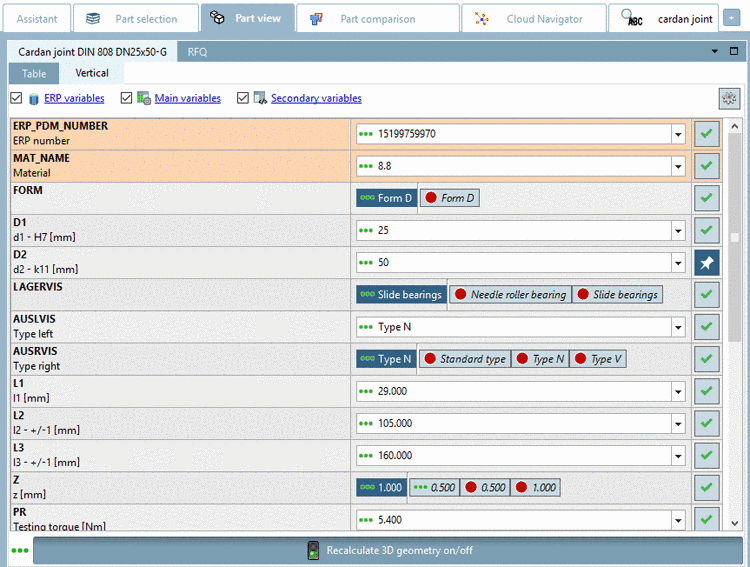Image resolution: width=750 pixels, height=567 pixels.
Task: Click the checkmark button in FORM row
Action: click(706, 198)
